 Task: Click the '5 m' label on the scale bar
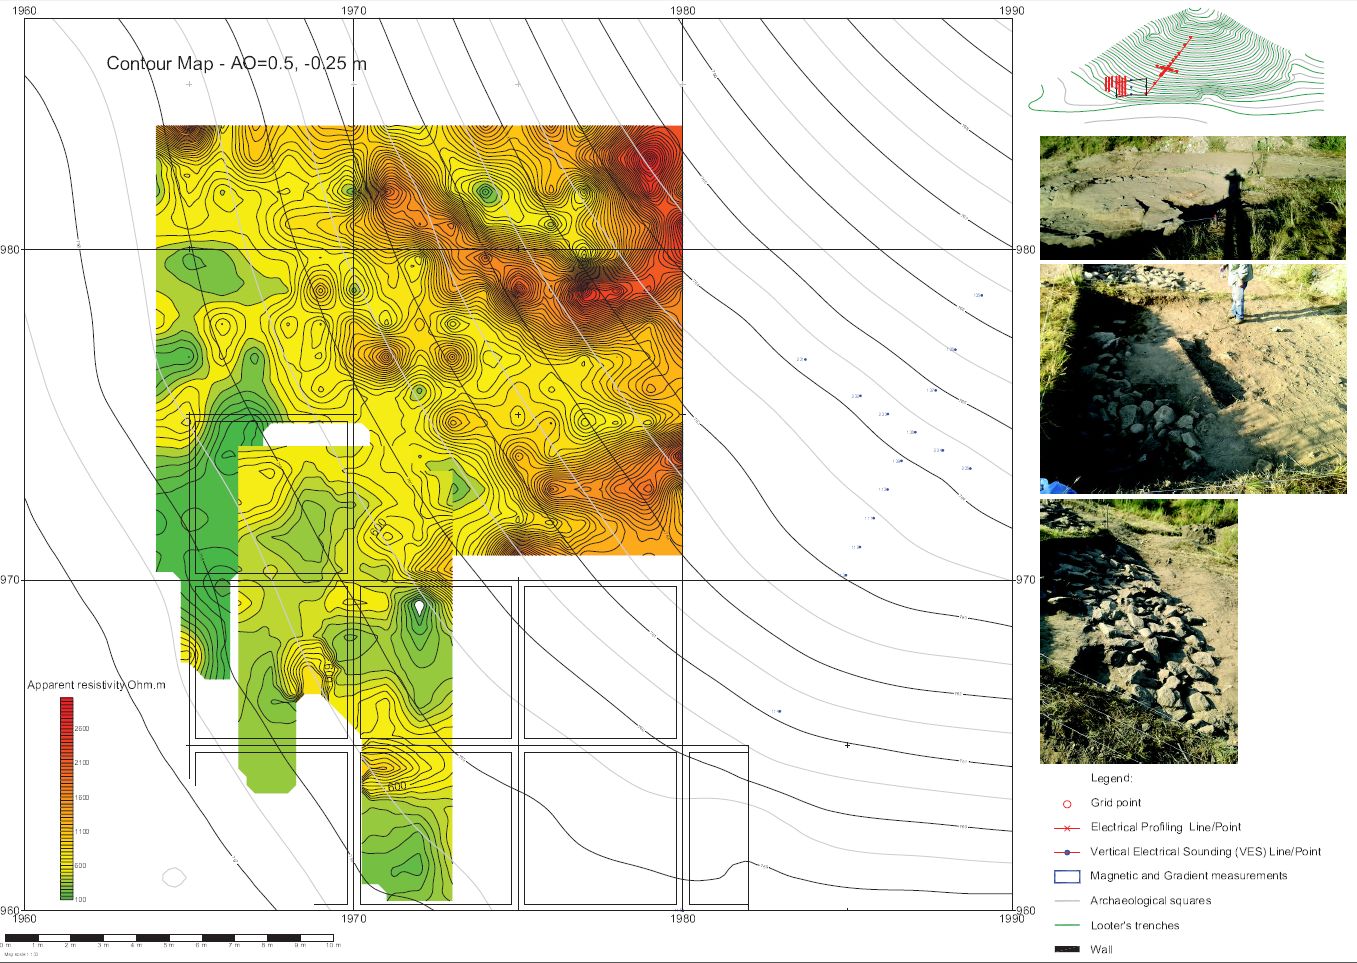click(x=168, y=946)
